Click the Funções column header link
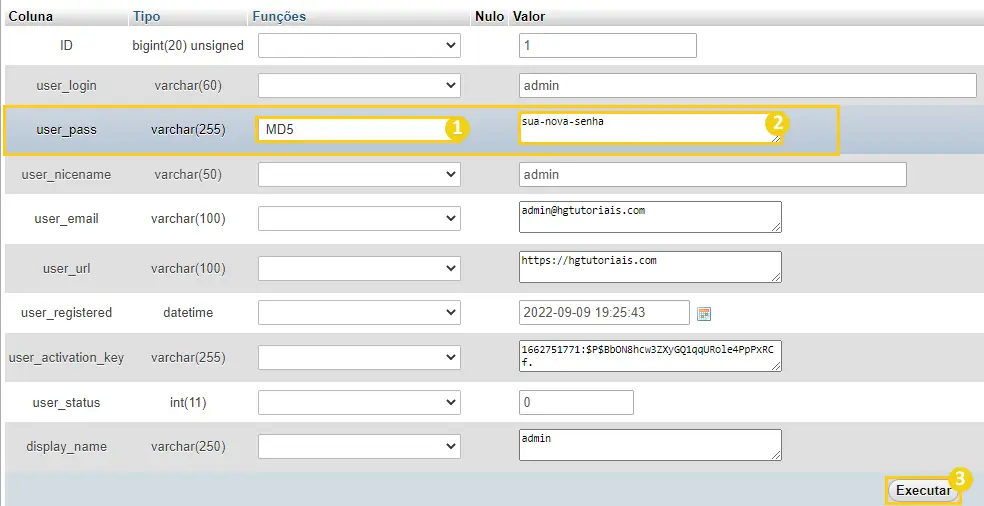This screenshot has width=984, height=506. coord(279,16)
